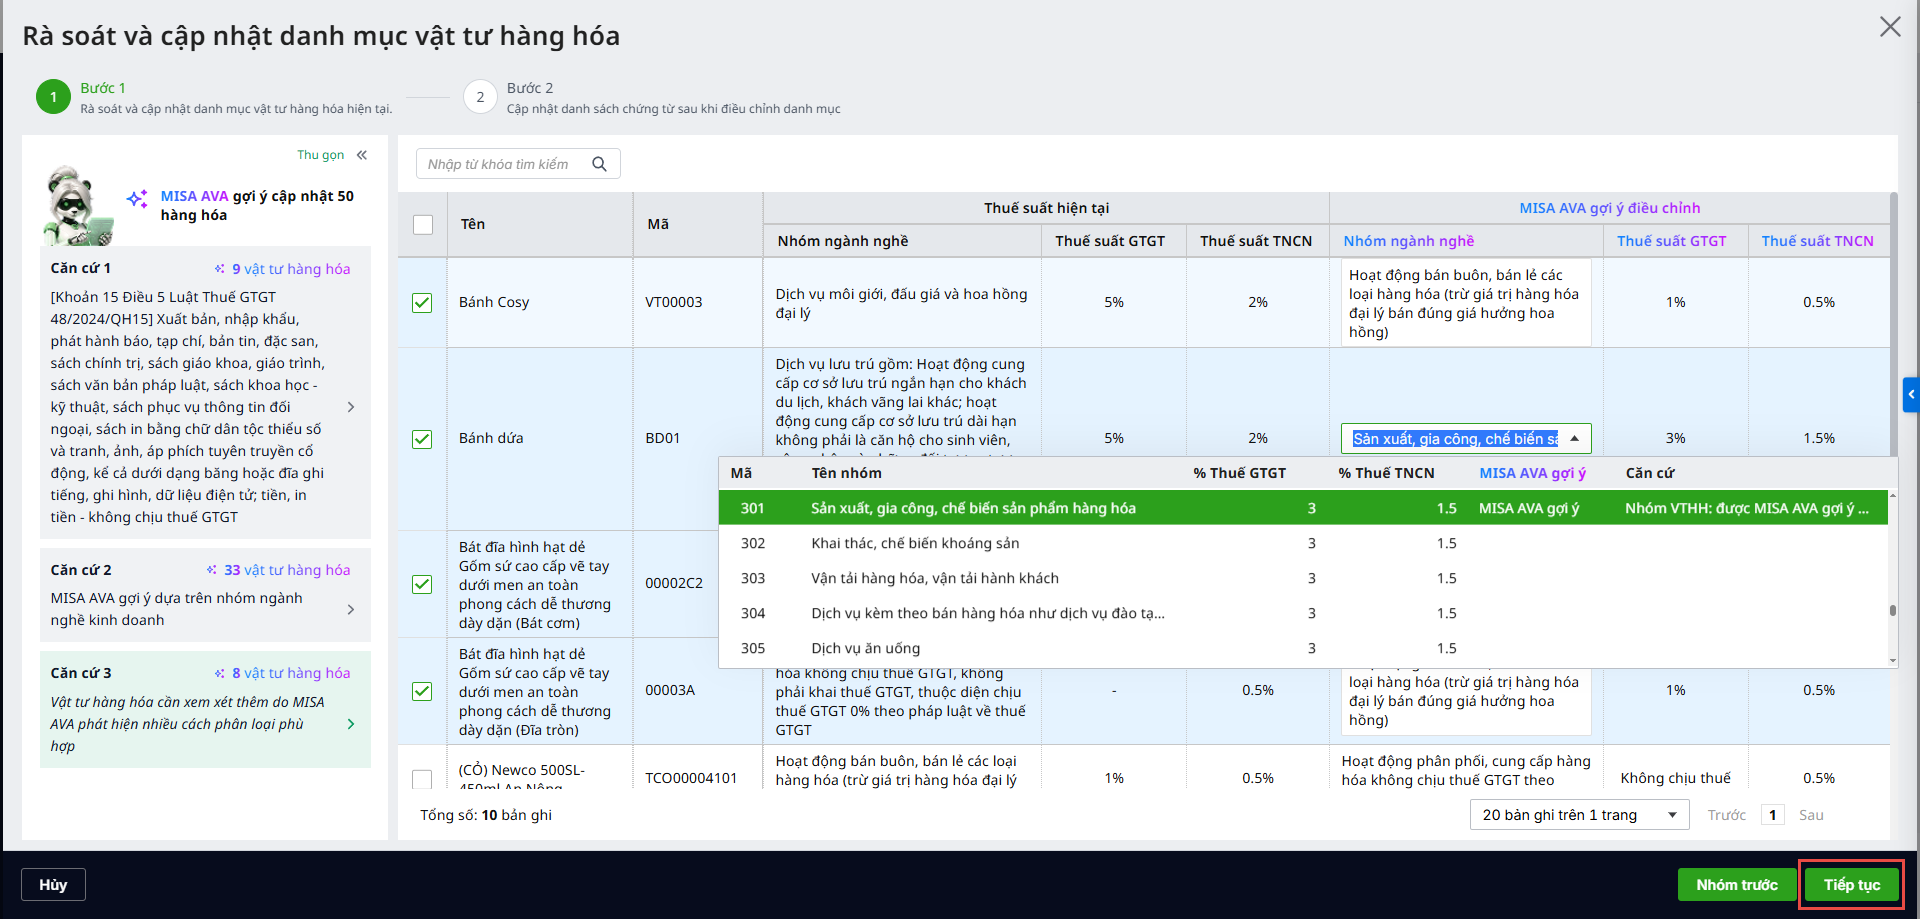The height and width of the screenshot is (919, 1920).
Task: Go to previous page with Trước
Action: [1726, 815]
